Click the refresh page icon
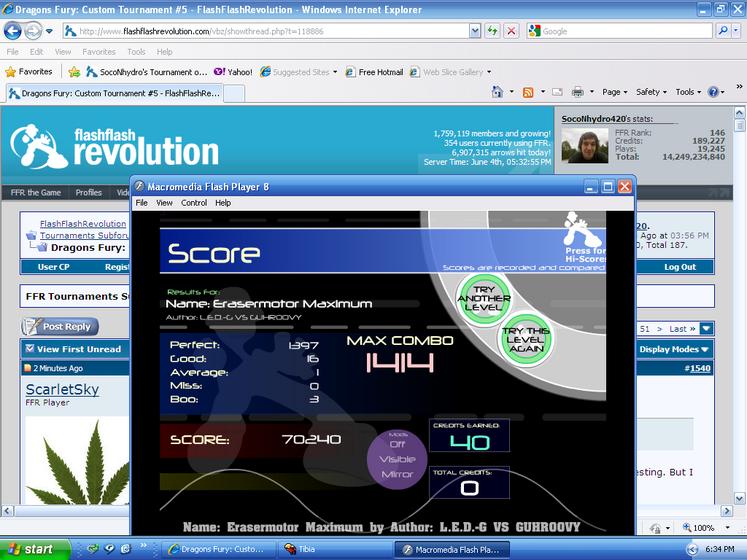Screen dimensions: 747x560 click(492, 31)
